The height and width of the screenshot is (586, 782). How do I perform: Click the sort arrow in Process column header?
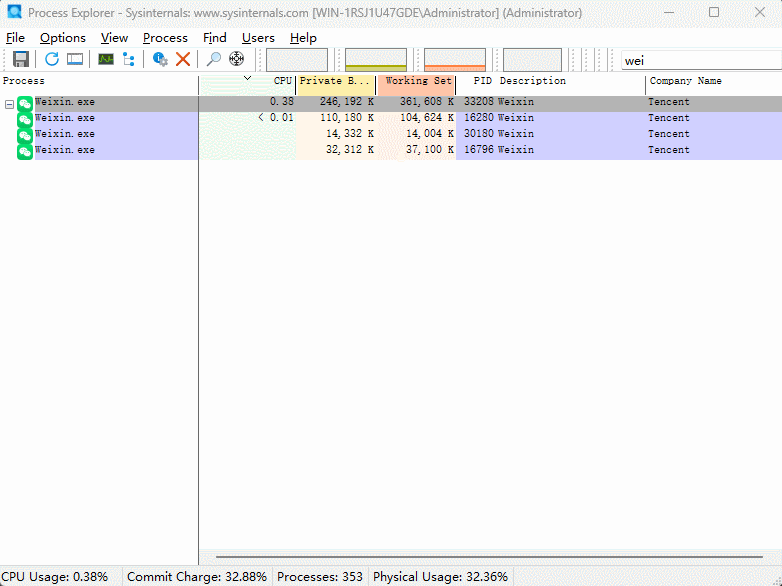[x=247, y=78]
